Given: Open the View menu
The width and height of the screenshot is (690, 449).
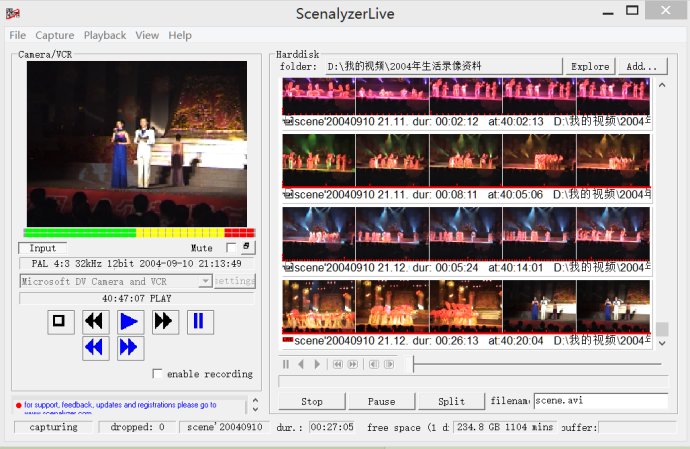Looking at the screenshot, I should click(x=147, y=35).
